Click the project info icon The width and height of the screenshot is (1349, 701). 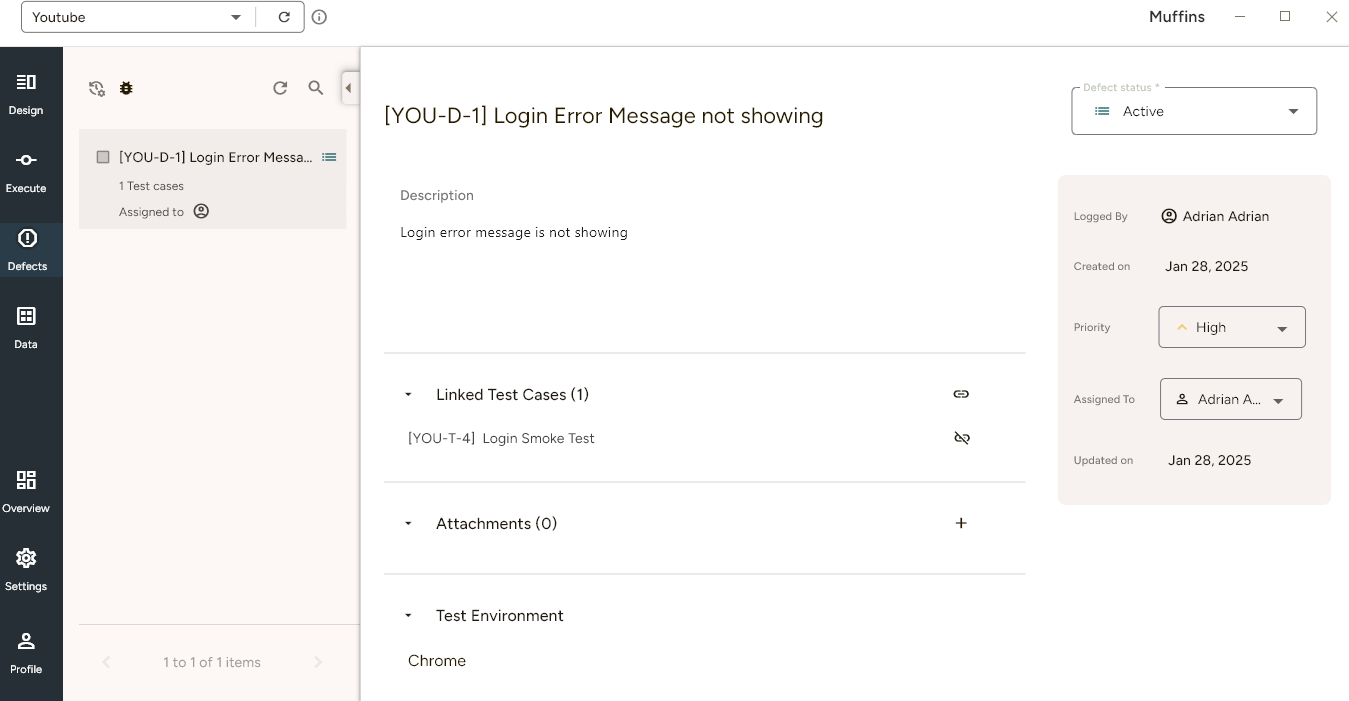tap(319, 17)
